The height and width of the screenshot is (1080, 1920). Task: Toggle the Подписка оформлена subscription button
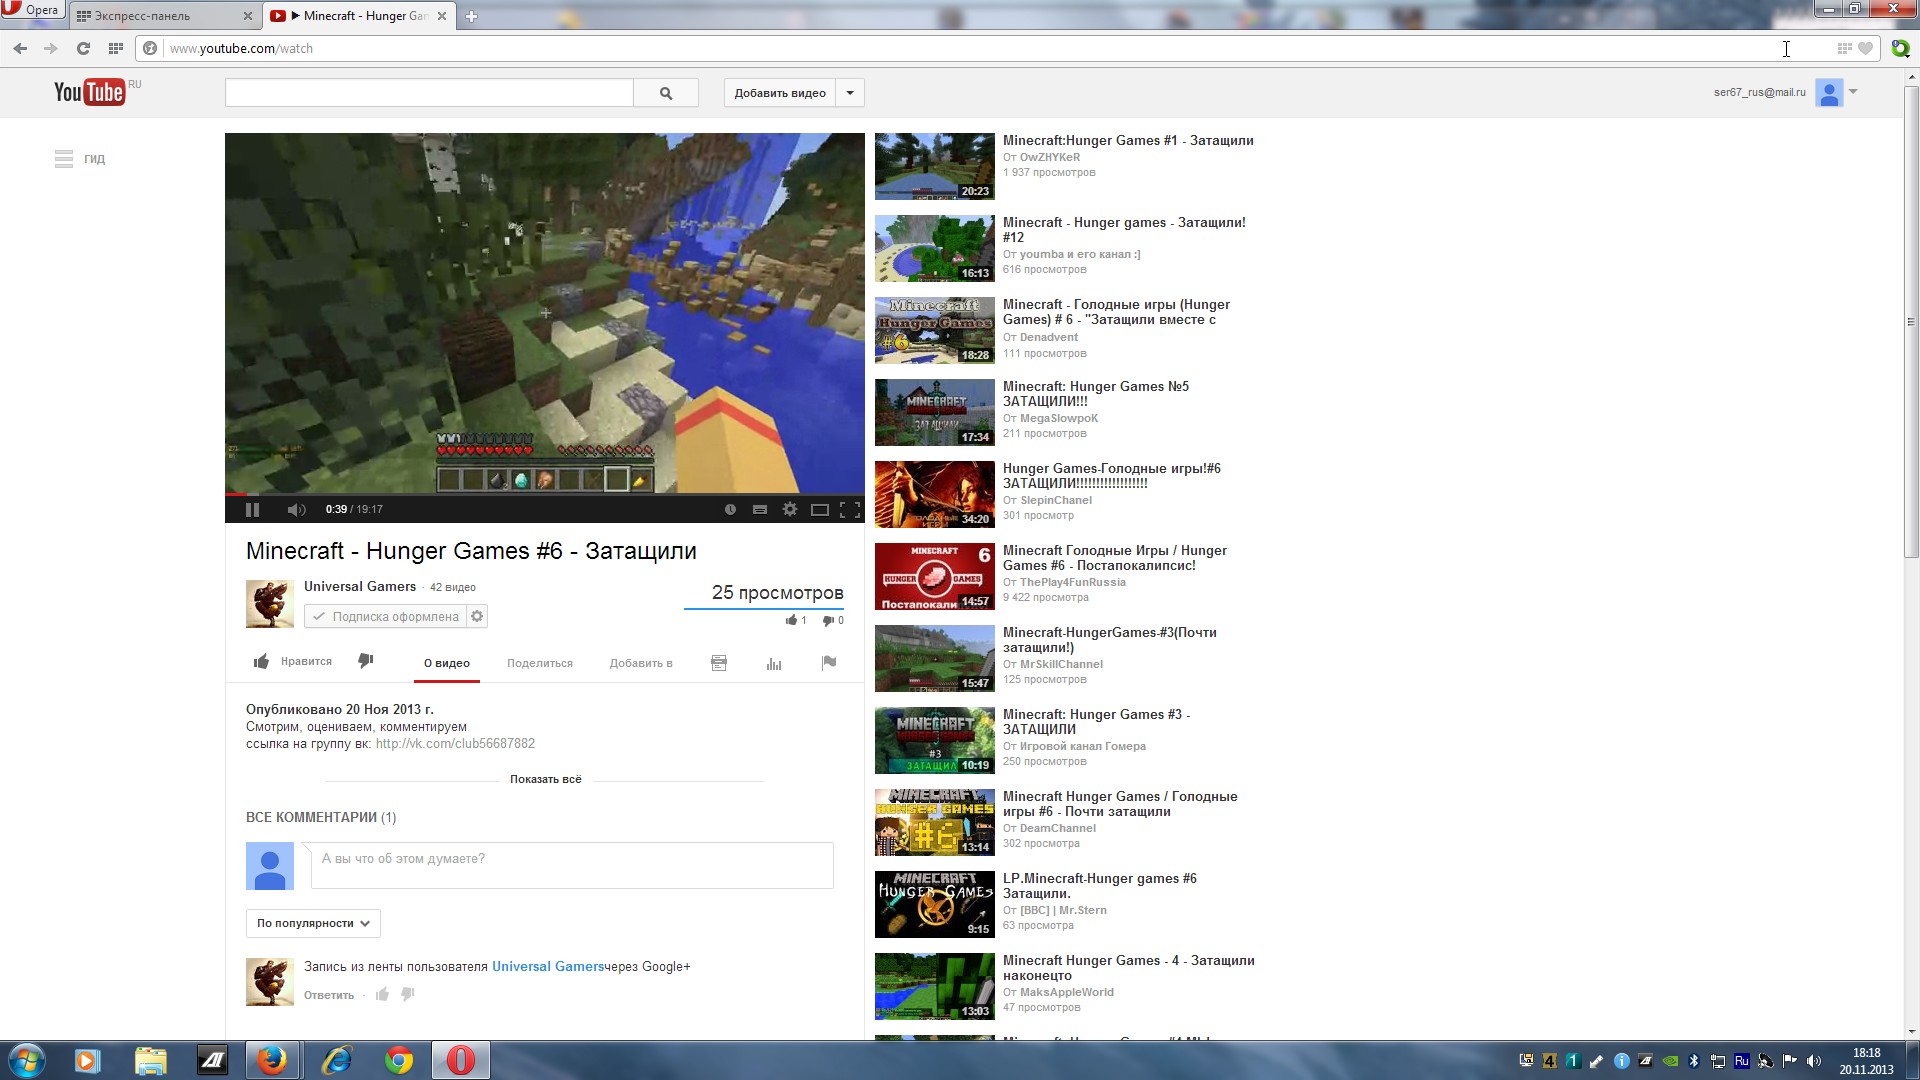point(385,616)
